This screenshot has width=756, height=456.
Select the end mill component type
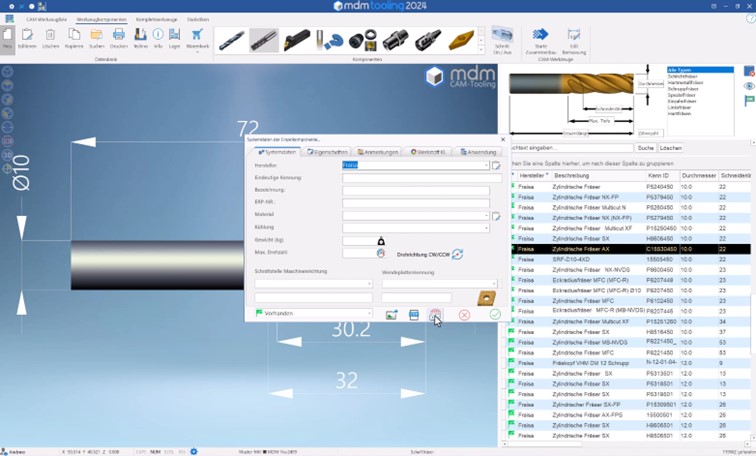point(264,40)
